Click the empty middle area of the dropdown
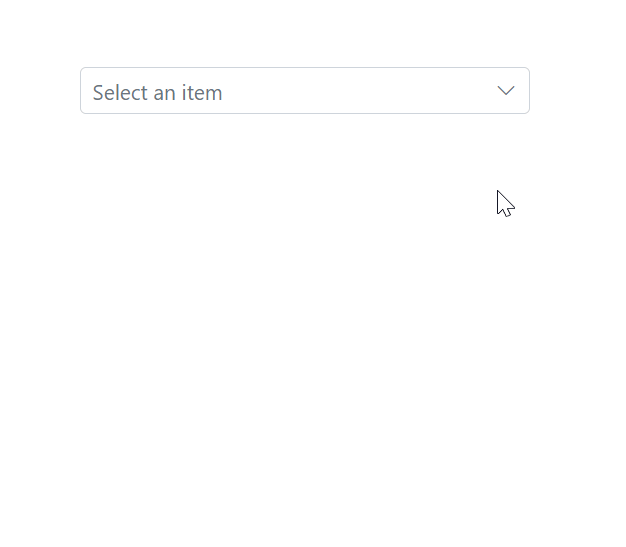 [x=350, y=91]
